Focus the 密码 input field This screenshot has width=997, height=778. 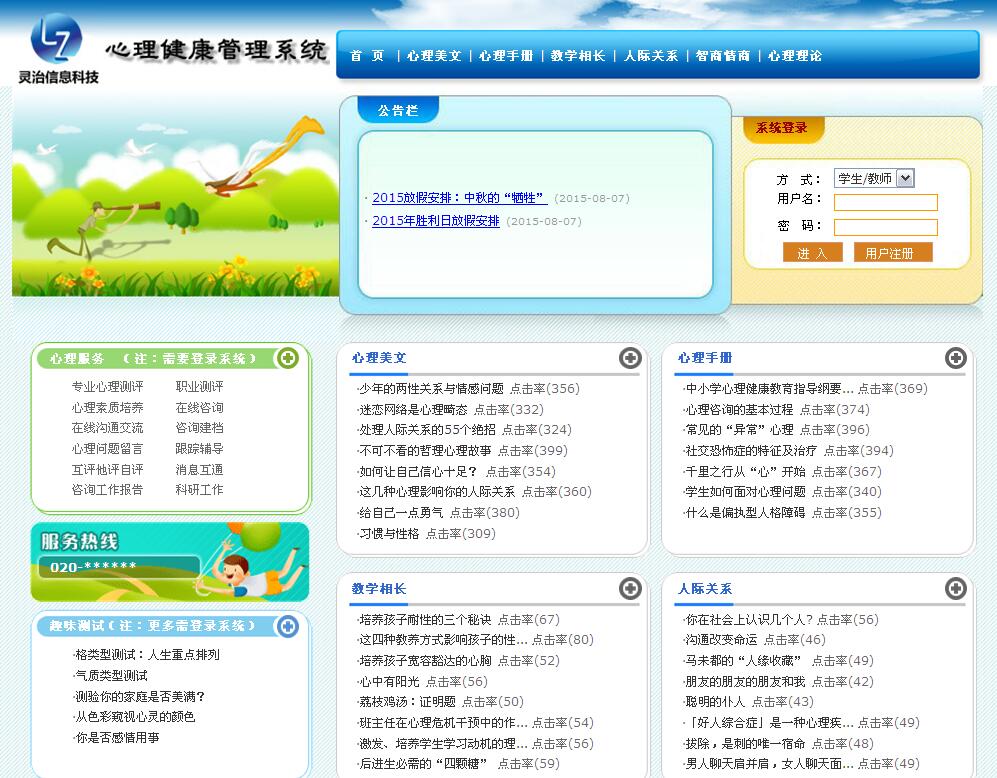tap(886, 228)
